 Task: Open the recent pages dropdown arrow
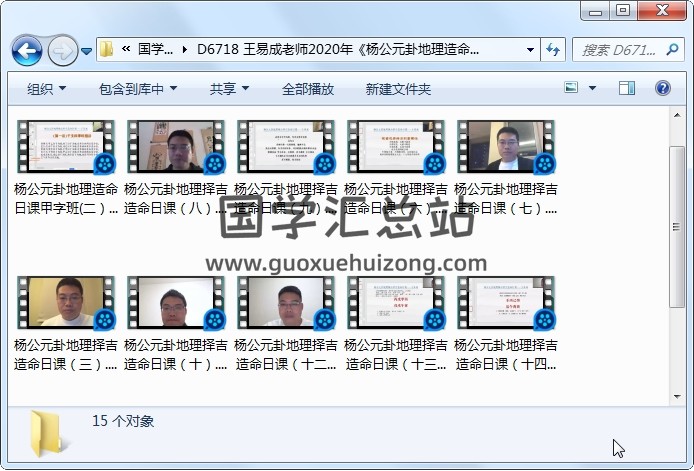tap(87, 50)
